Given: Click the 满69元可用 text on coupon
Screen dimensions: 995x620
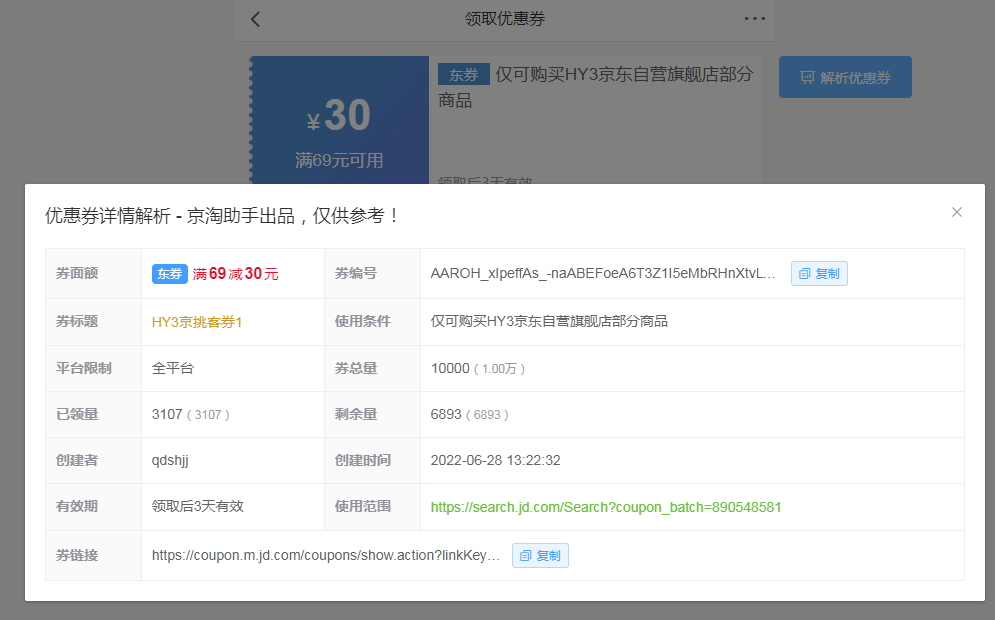Looking at the screenshot, I should pyautogui.click(x=339, y=160).
